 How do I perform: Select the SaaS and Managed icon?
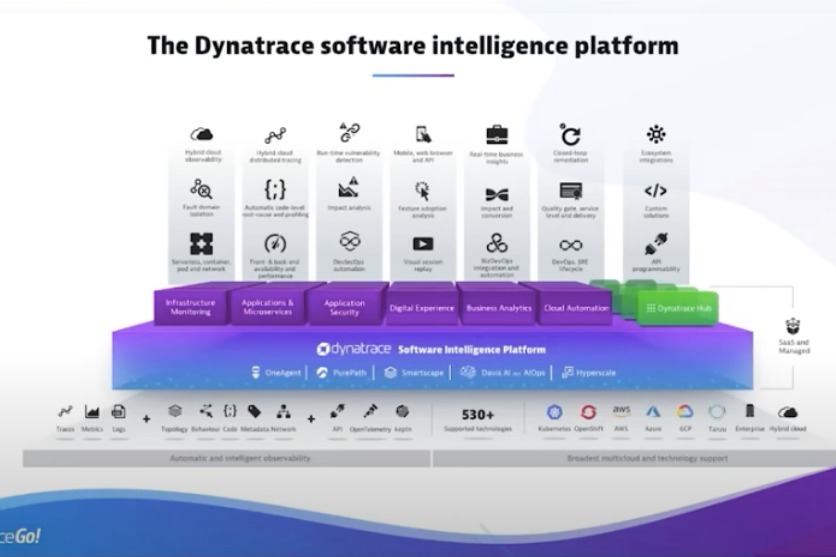[x=793, y=326]
